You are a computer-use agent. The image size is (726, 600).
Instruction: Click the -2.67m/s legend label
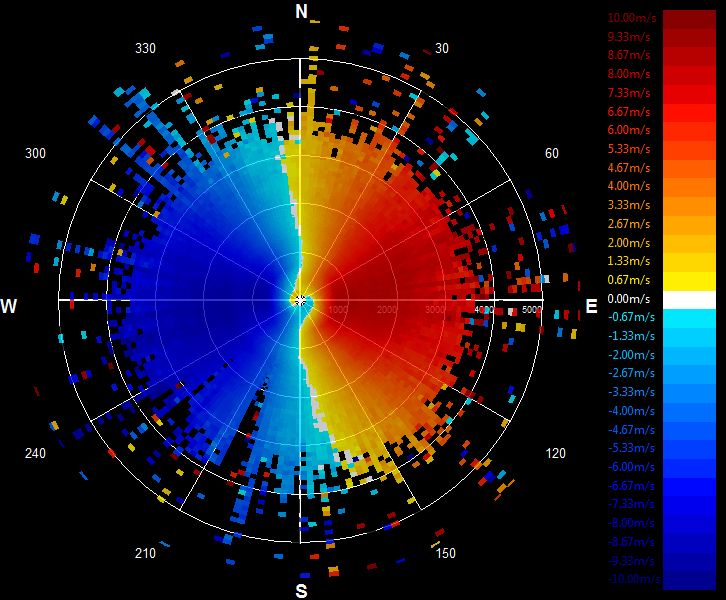tap(631, 373)
